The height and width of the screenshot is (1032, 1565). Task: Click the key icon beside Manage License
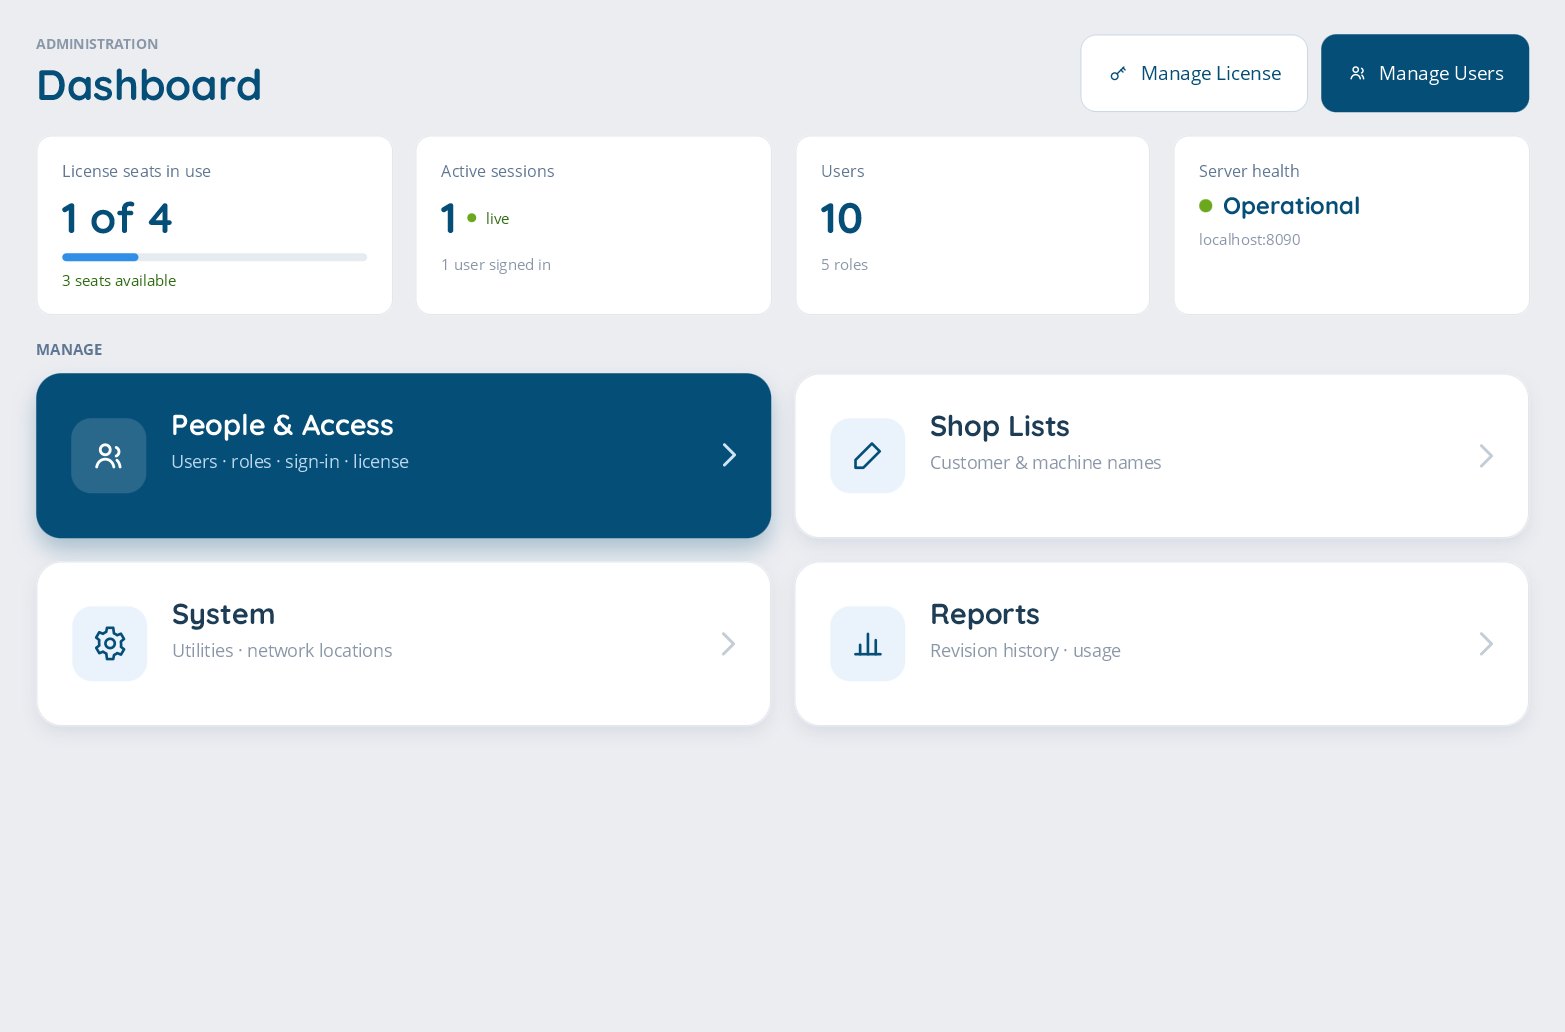pyautogui.click(x=1118, y=73)
